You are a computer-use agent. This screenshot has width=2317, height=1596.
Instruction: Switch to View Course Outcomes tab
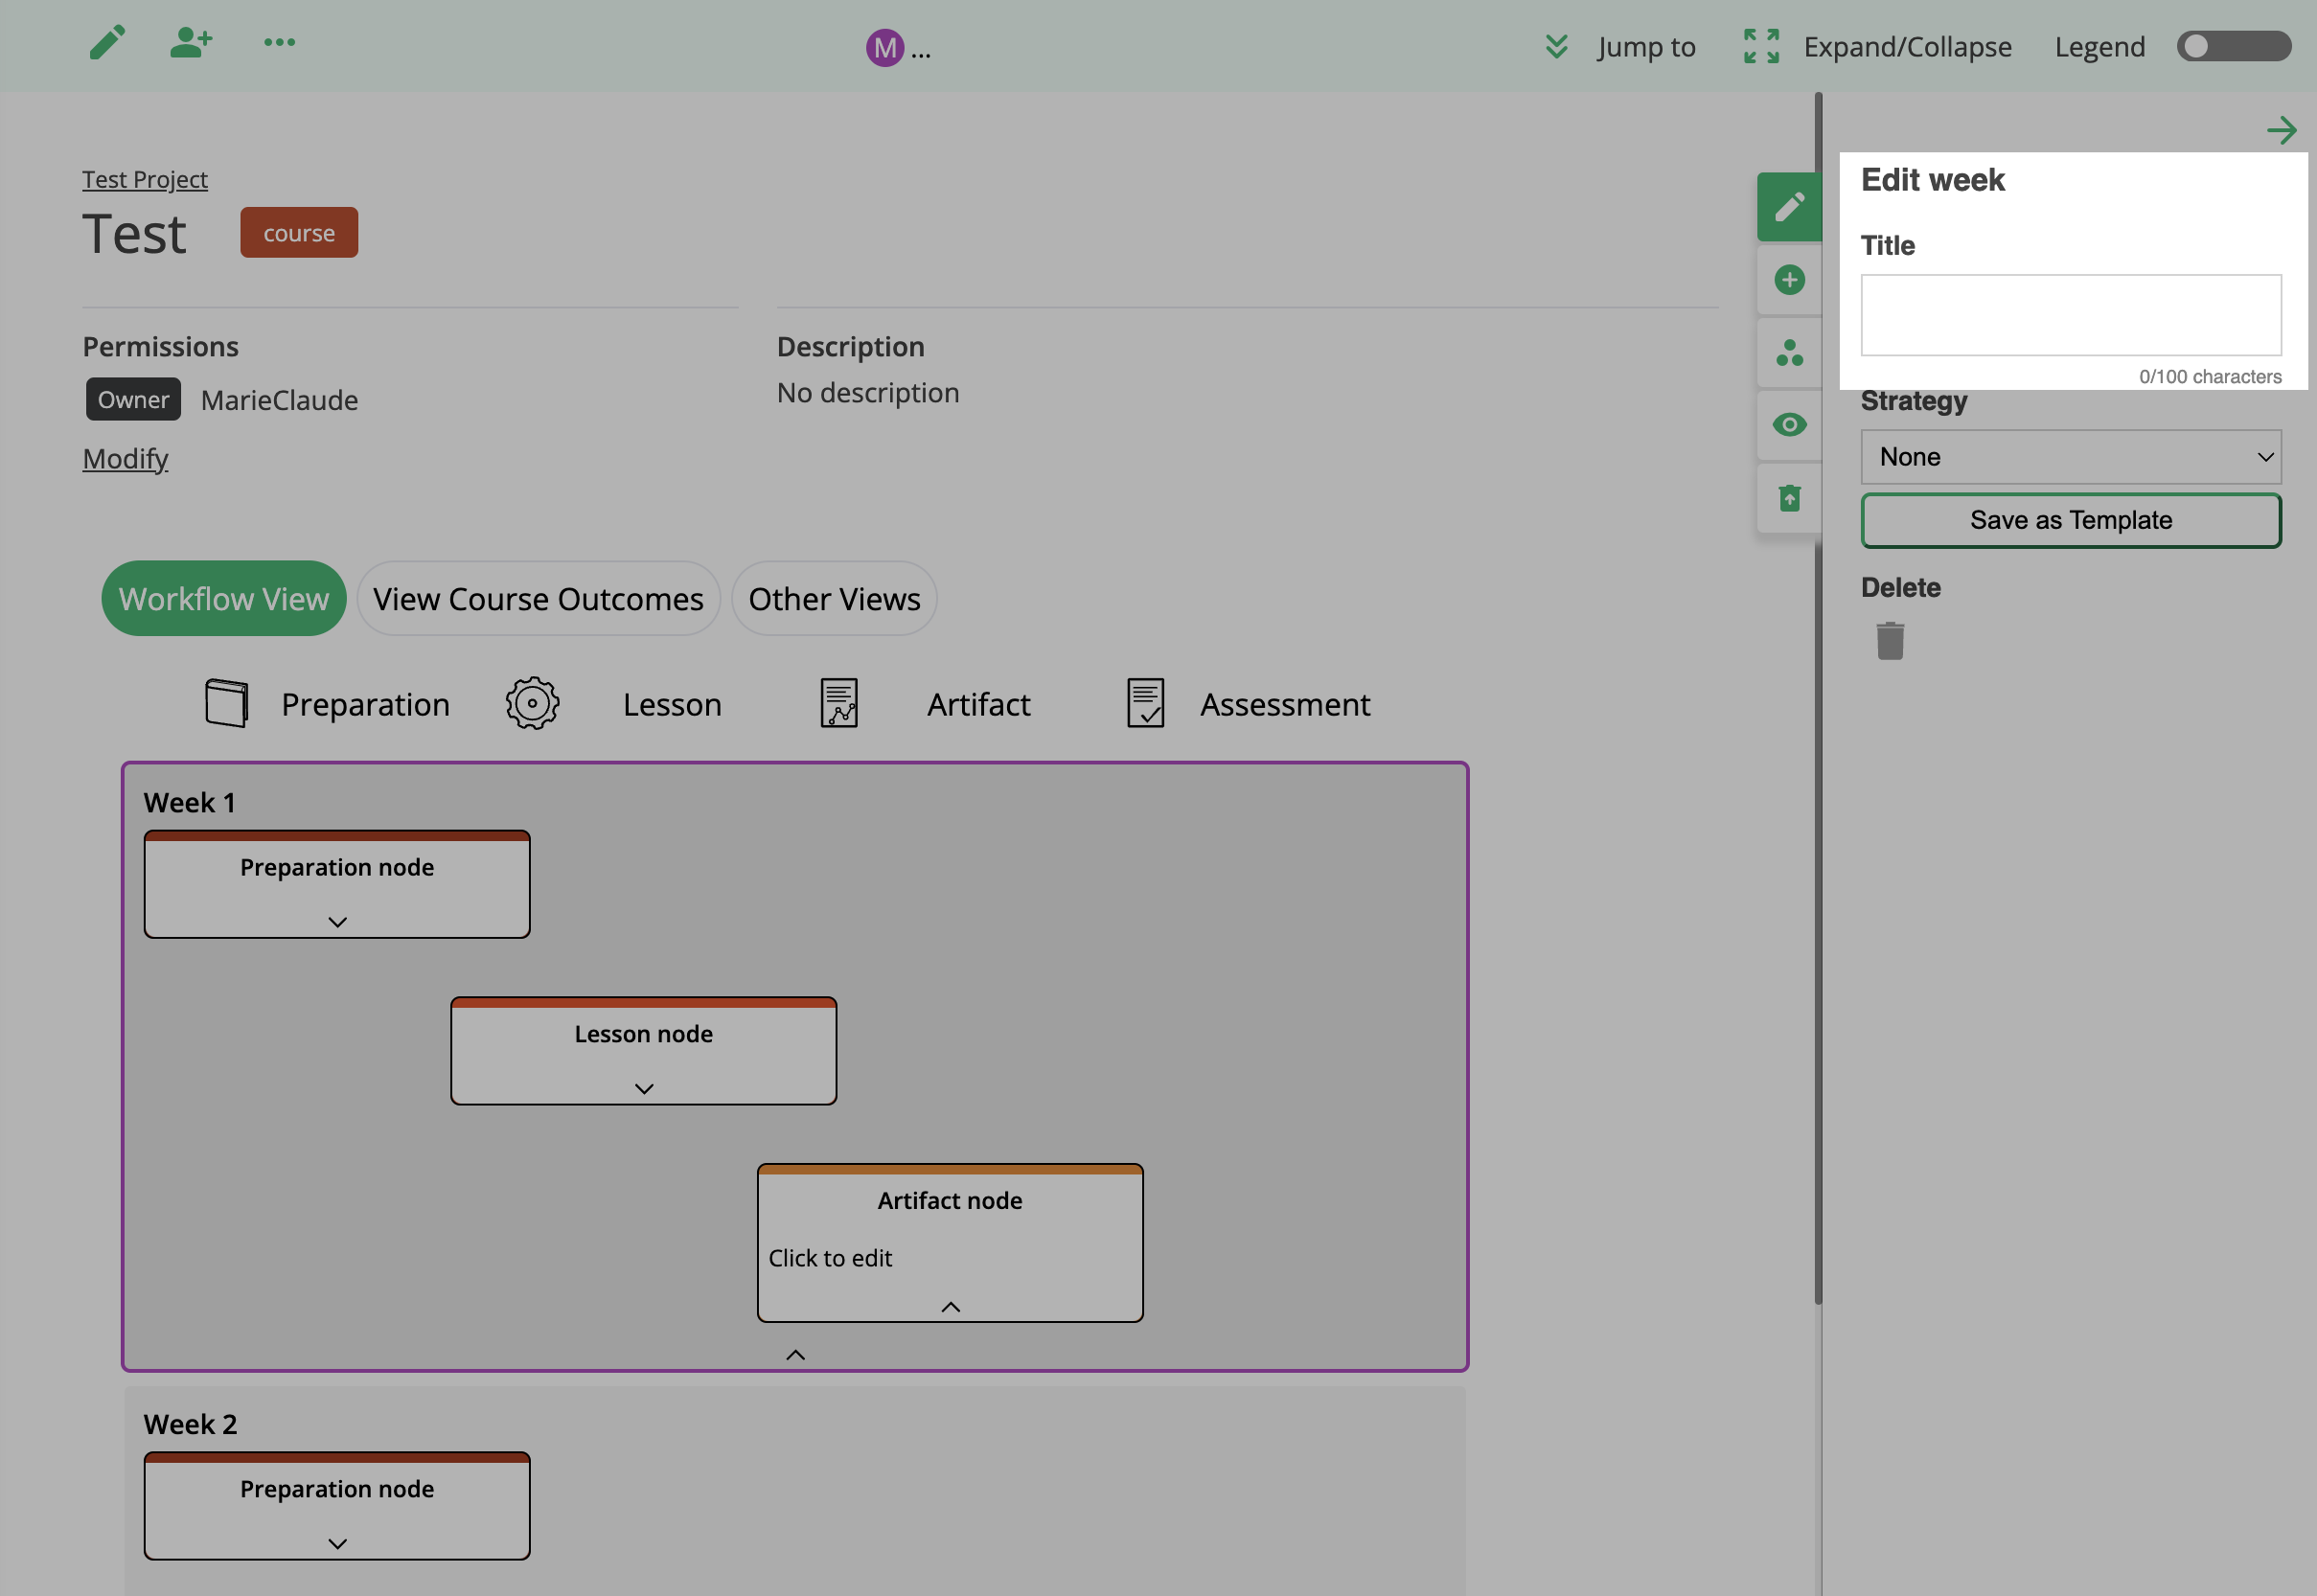point(538,599)
